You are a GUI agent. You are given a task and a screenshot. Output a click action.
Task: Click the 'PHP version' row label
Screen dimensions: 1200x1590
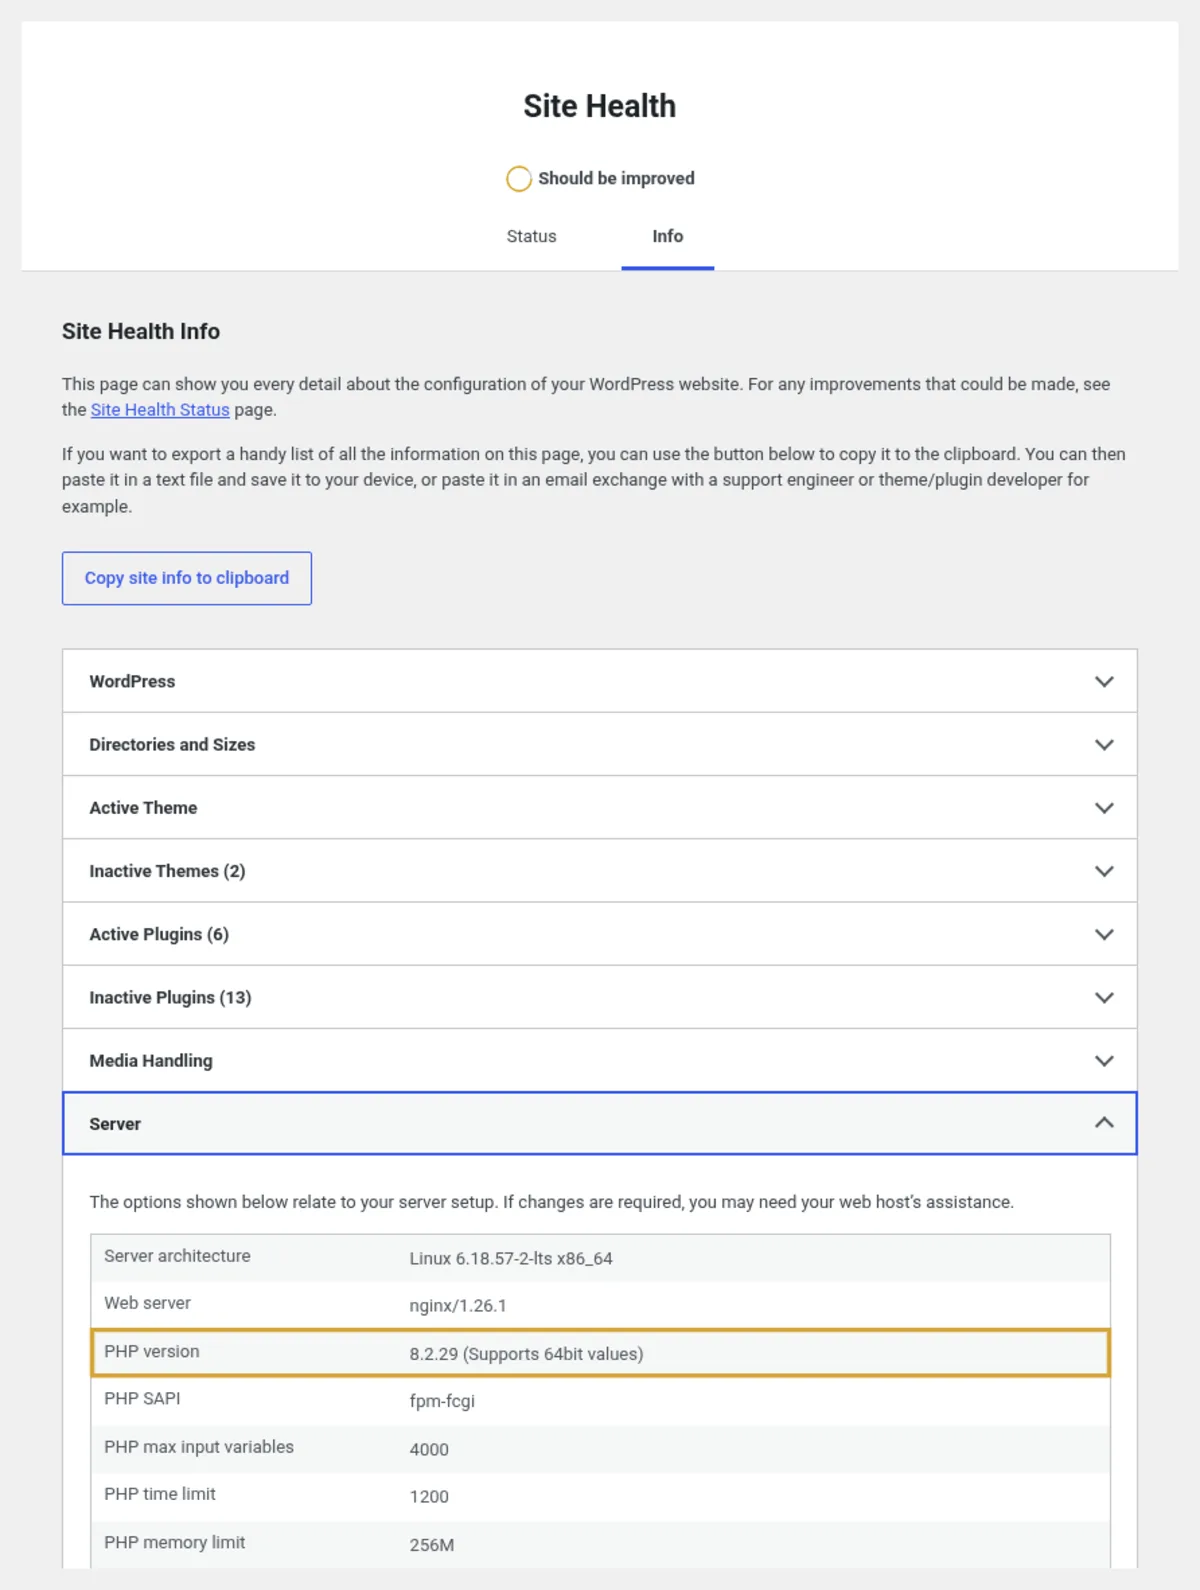[152, 1351]
